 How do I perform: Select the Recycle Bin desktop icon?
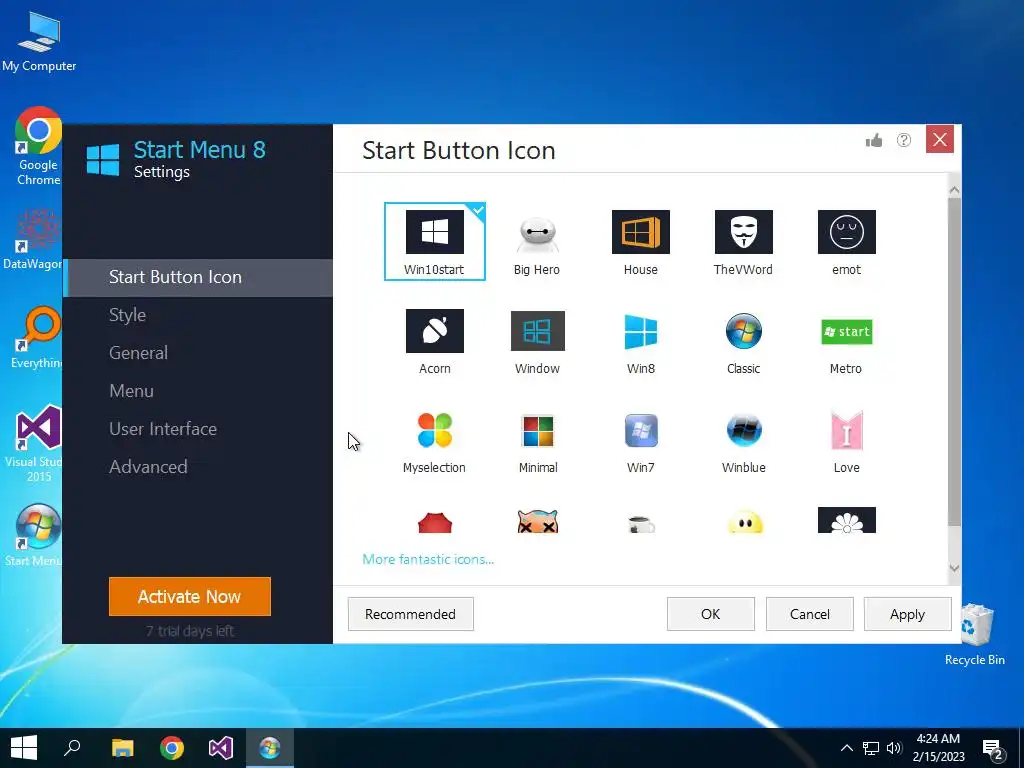coord(974,635)
